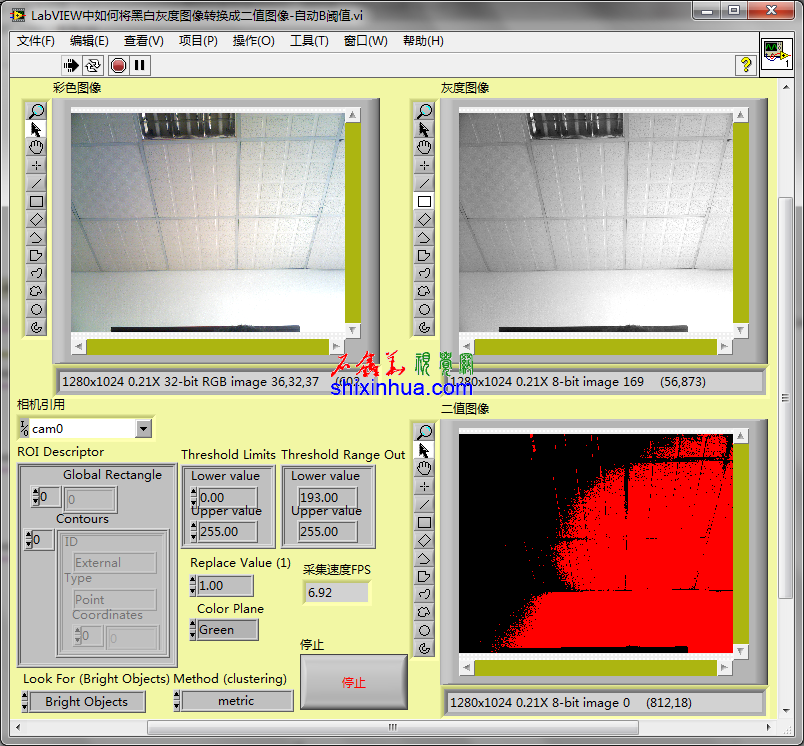The image size is (804, 746).
Task: Select the Line tool beside 彩色图像 display
Action: click(36, 183)
